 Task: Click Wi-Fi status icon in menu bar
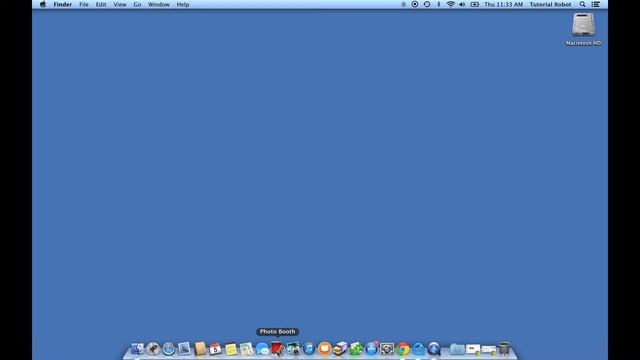pyautogui.click(x=451, y=4)
